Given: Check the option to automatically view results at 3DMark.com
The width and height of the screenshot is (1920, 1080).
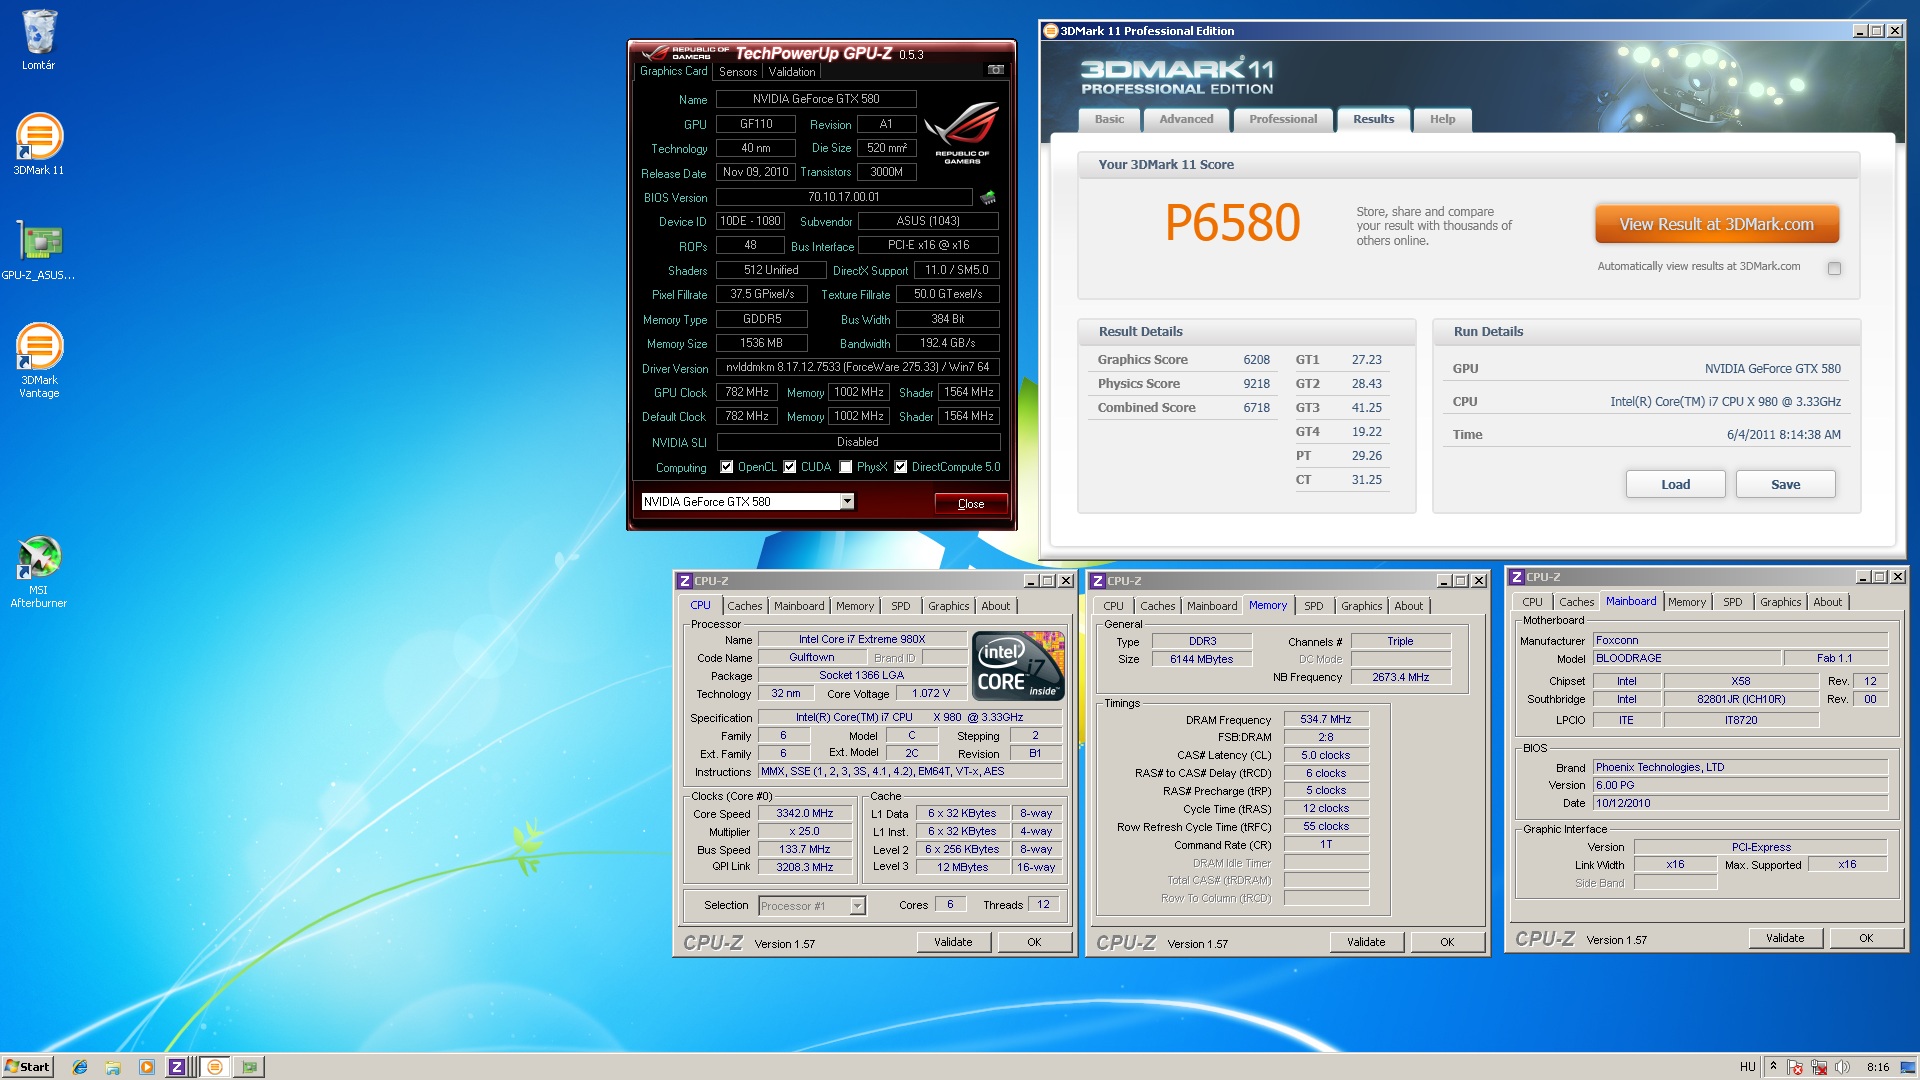Looking at the screenshot, I should point(1834,268).
